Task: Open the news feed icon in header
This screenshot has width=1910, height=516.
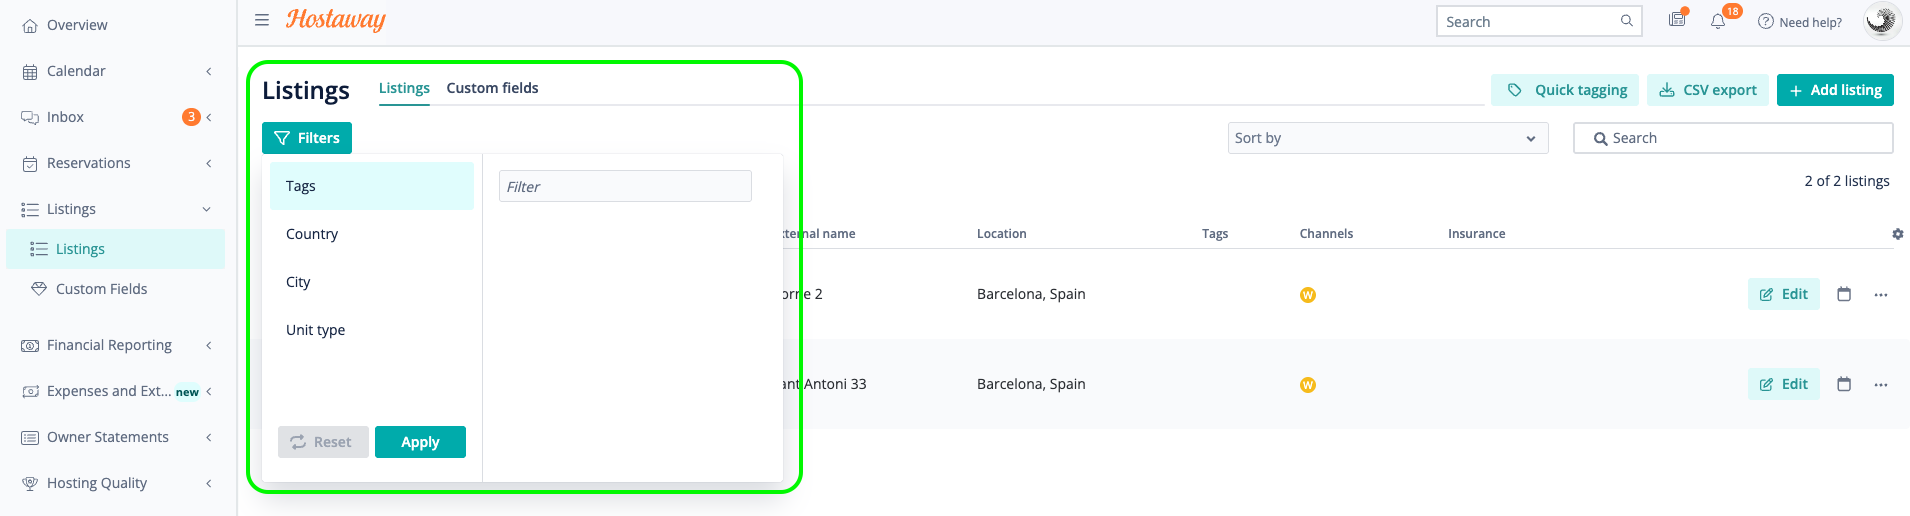Action: (1678, 19)
